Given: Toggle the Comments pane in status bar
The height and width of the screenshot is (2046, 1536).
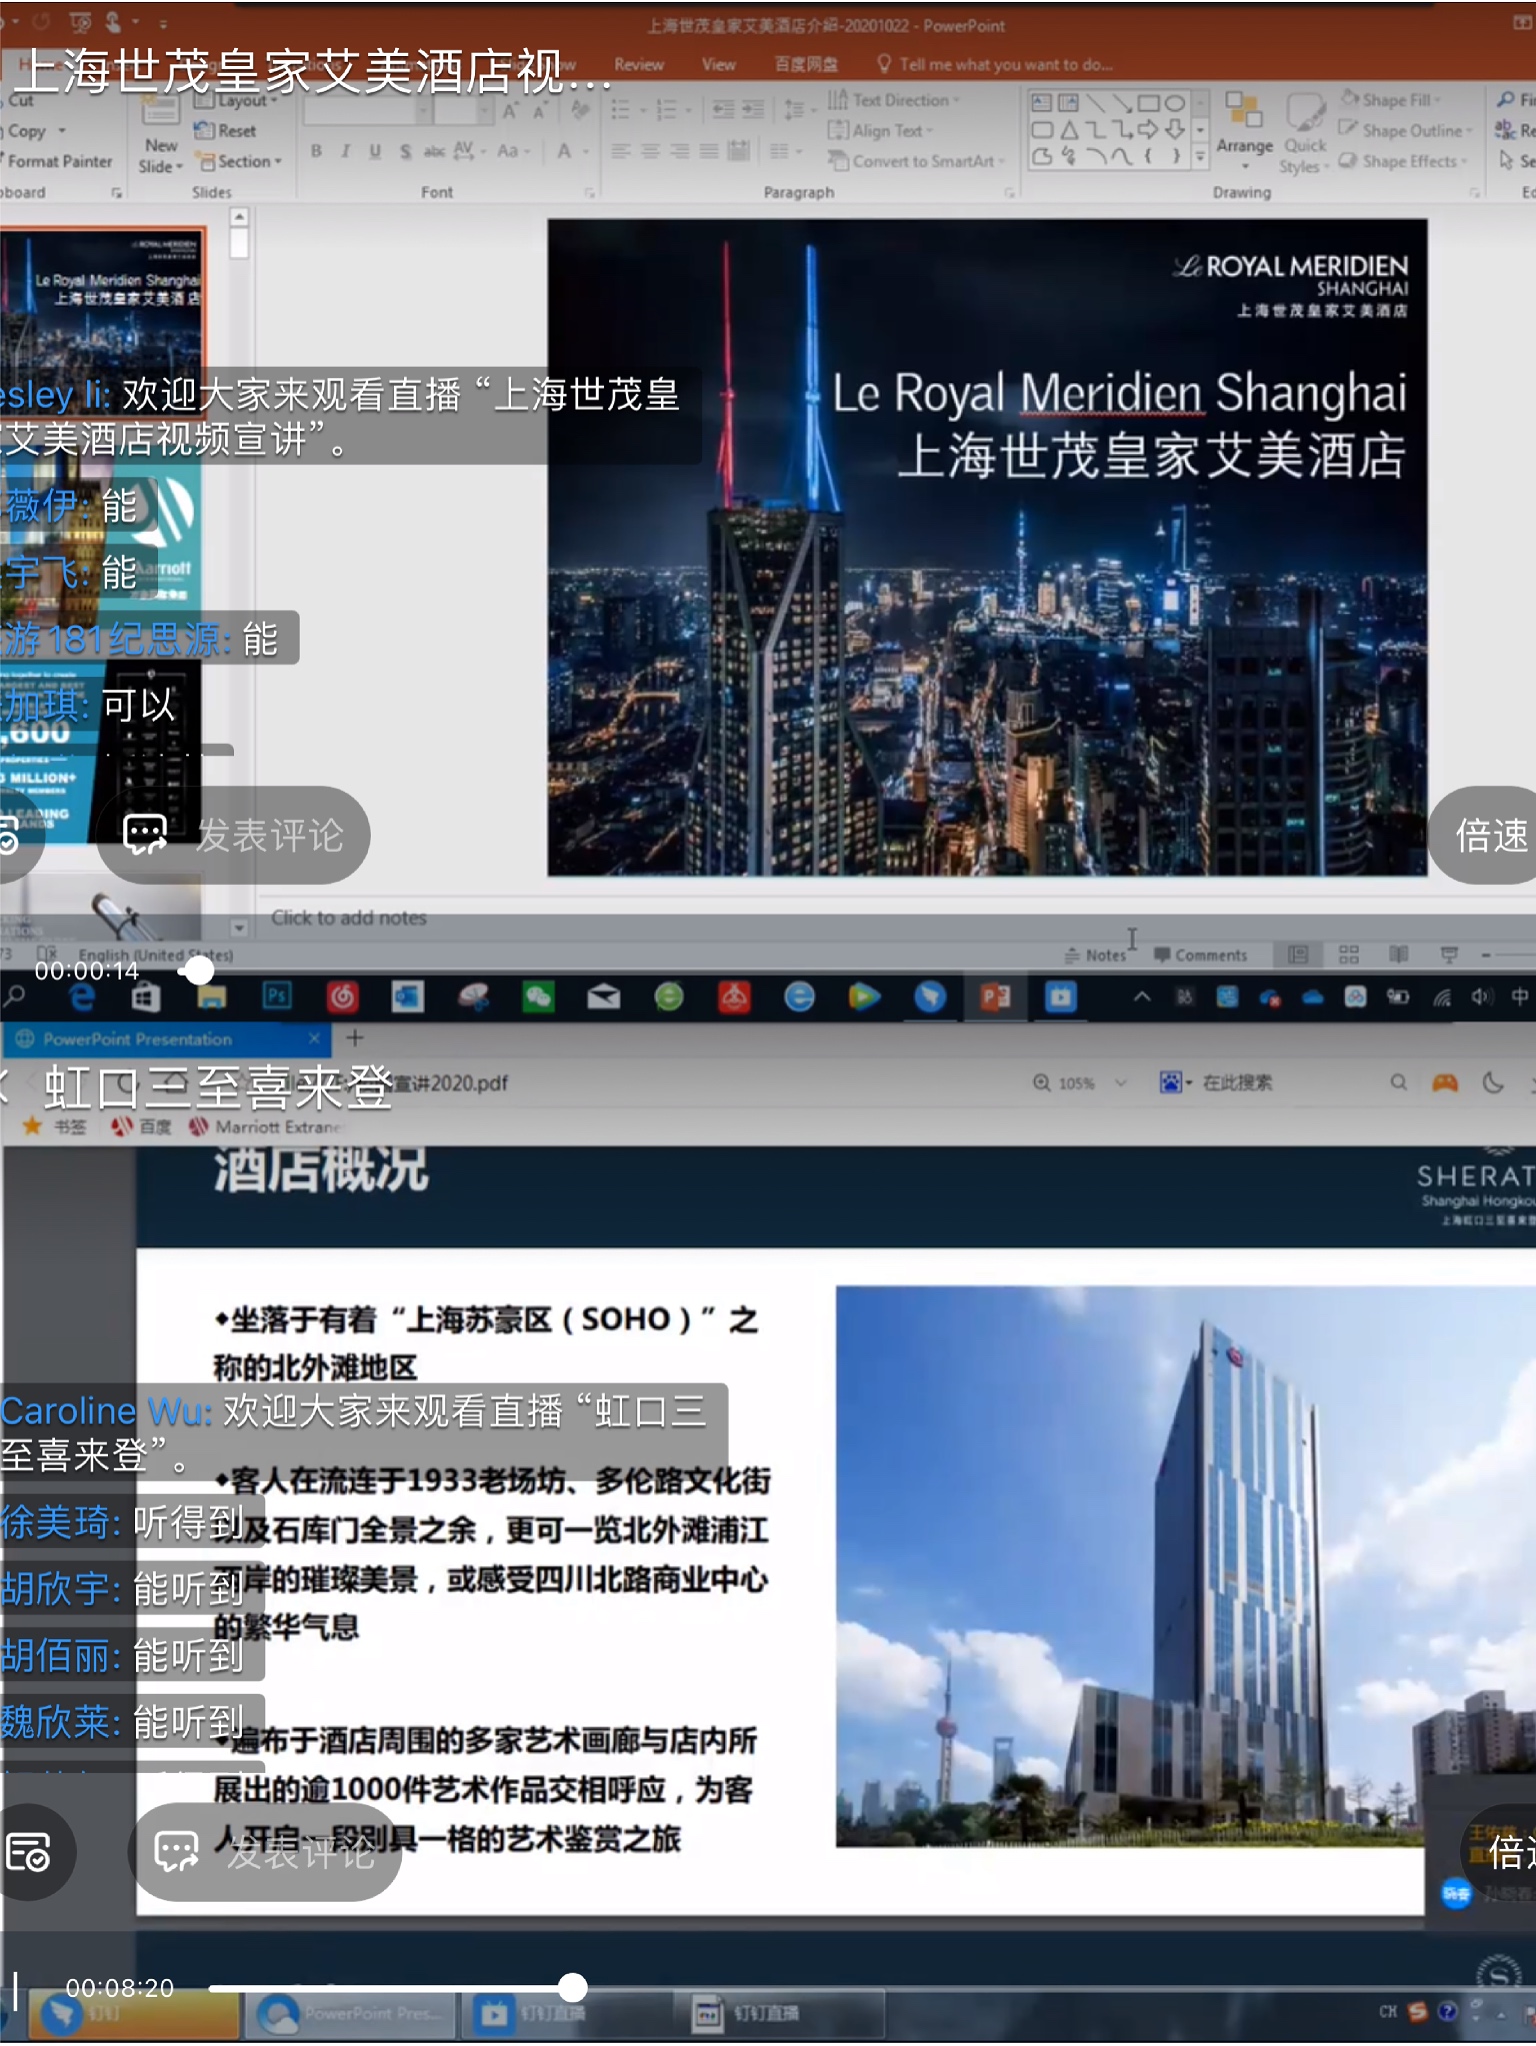Looking at the screenshot, I should click(1201, 955).
